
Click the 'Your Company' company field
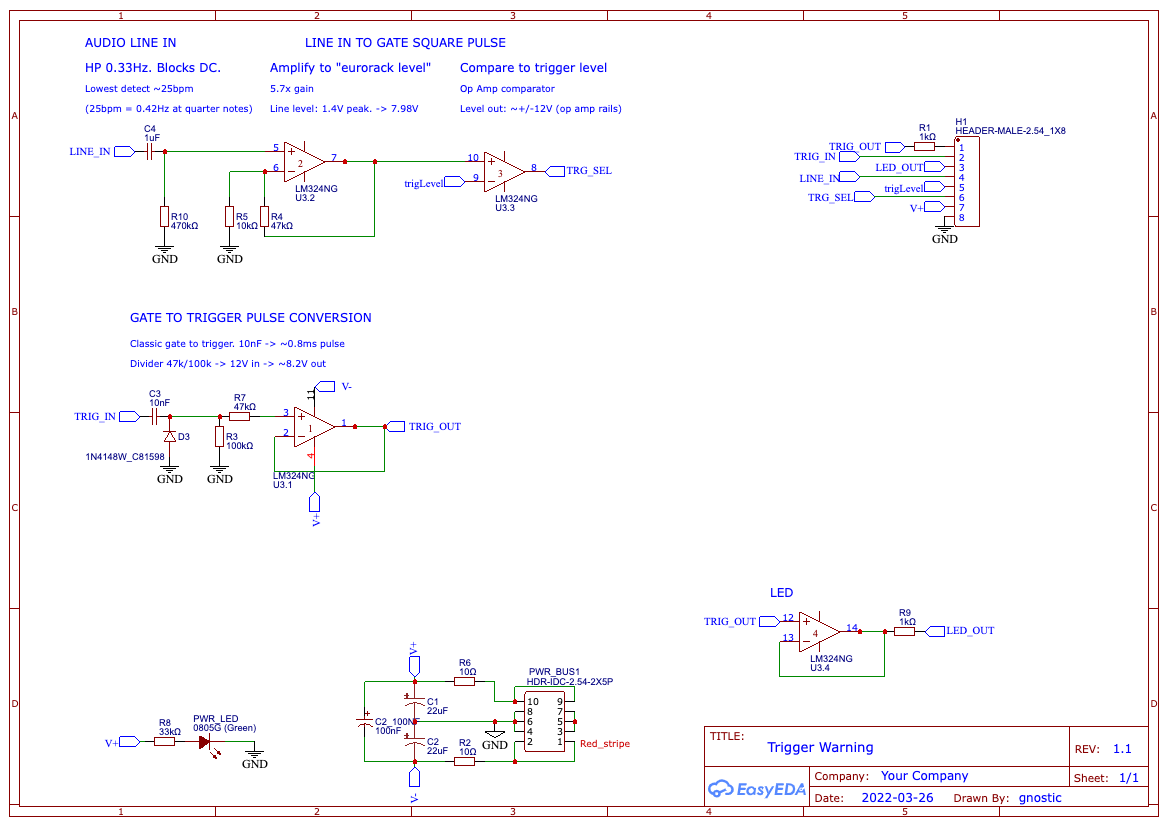click(x=924, y=776)
